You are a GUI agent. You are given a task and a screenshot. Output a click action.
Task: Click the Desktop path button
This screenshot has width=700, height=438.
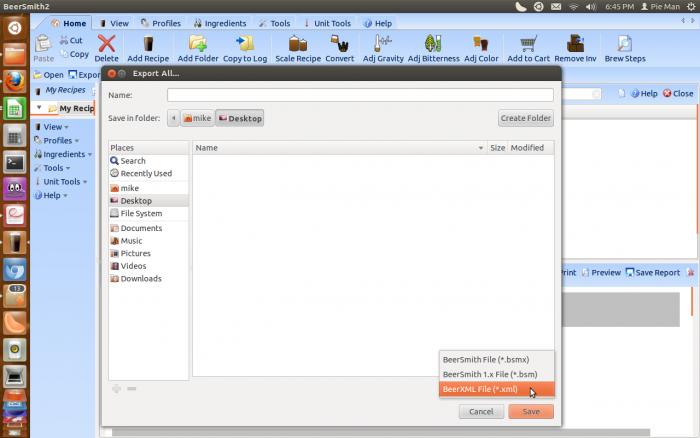[240, 118]
